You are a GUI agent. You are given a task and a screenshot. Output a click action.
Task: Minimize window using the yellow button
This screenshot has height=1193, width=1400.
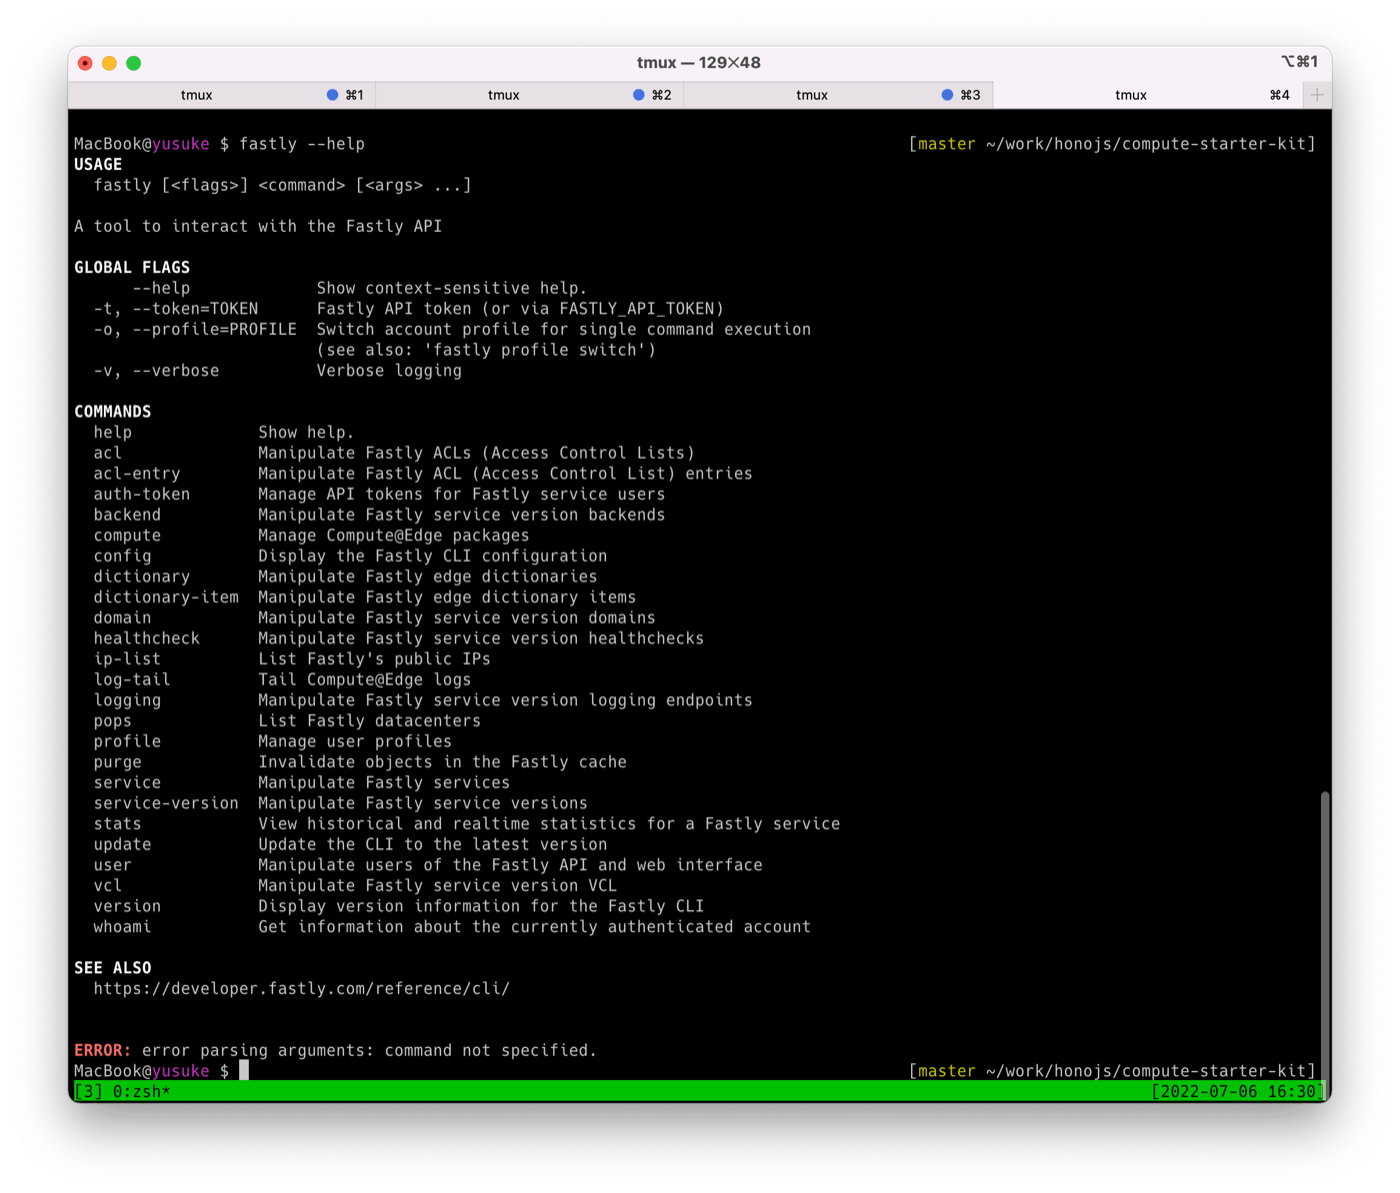(110, 63)
